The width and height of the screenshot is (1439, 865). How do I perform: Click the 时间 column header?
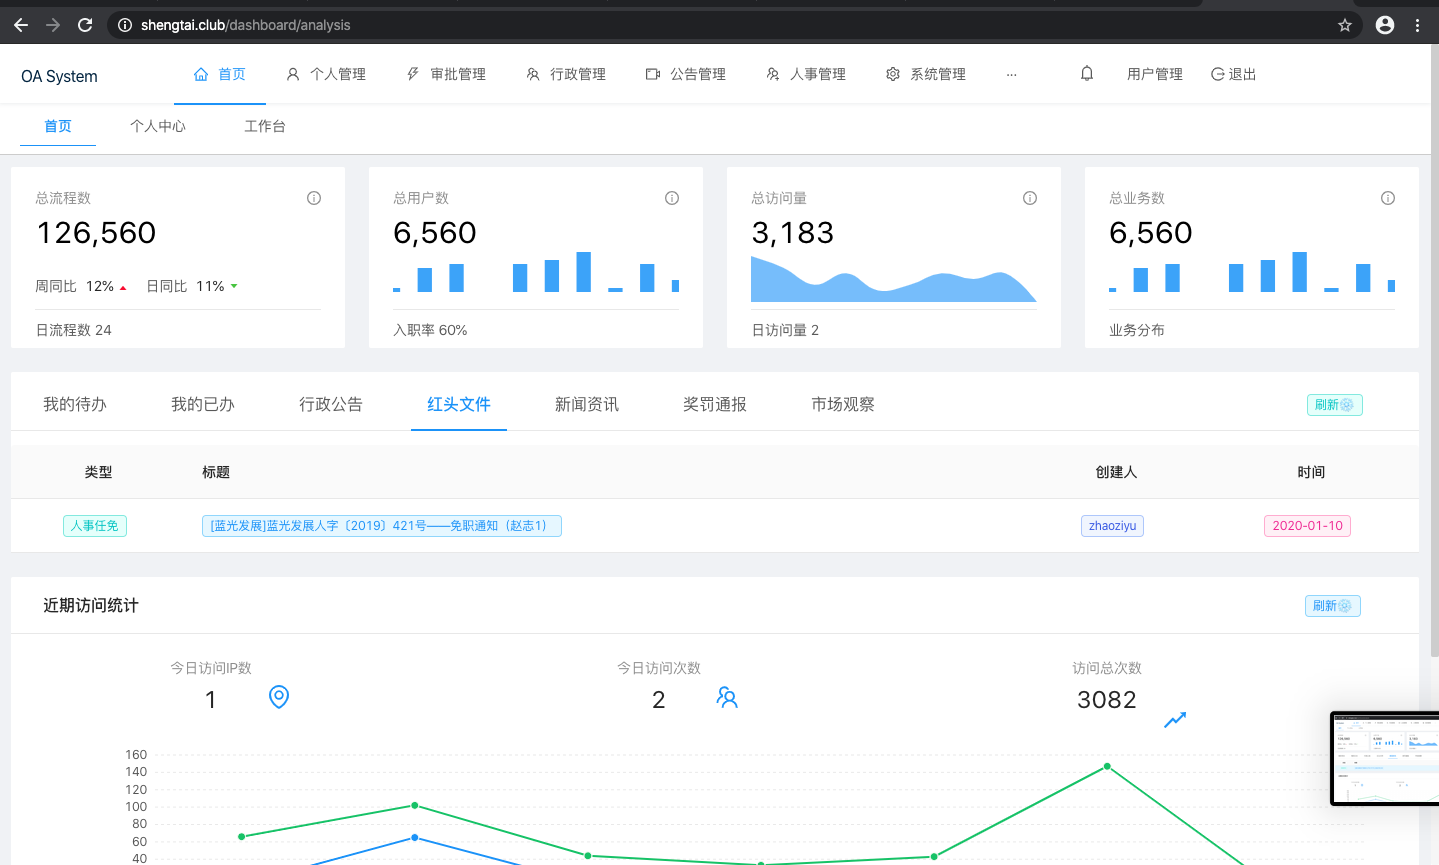point(1311,472)
